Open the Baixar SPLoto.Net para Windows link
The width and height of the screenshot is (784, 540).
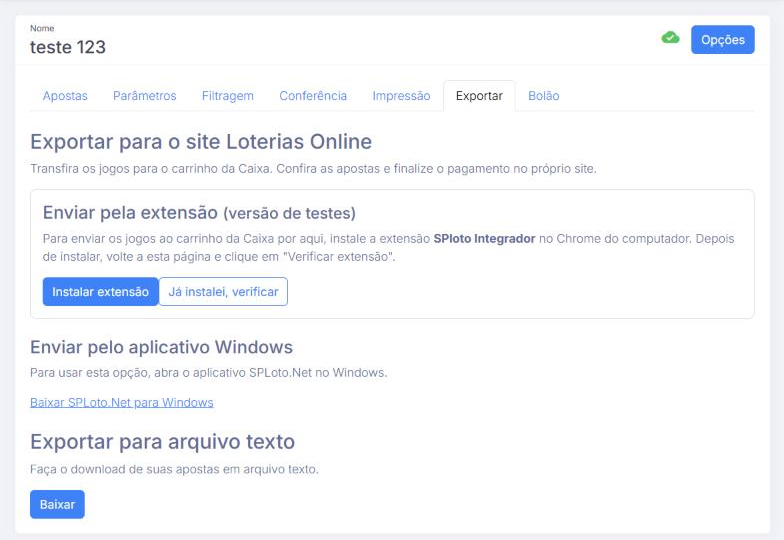[122, 402]
